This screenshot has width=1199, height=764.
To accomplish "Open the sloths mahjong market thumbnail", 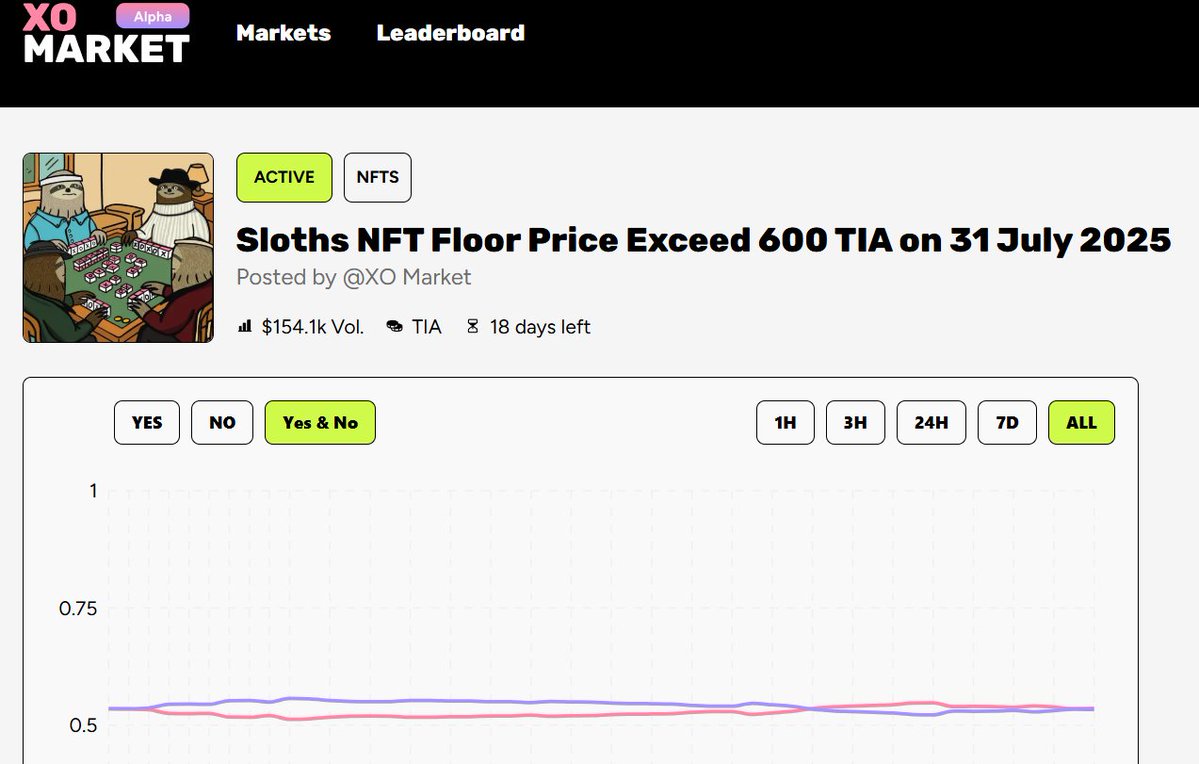I will pyautogui.click(x=119, y=248).
